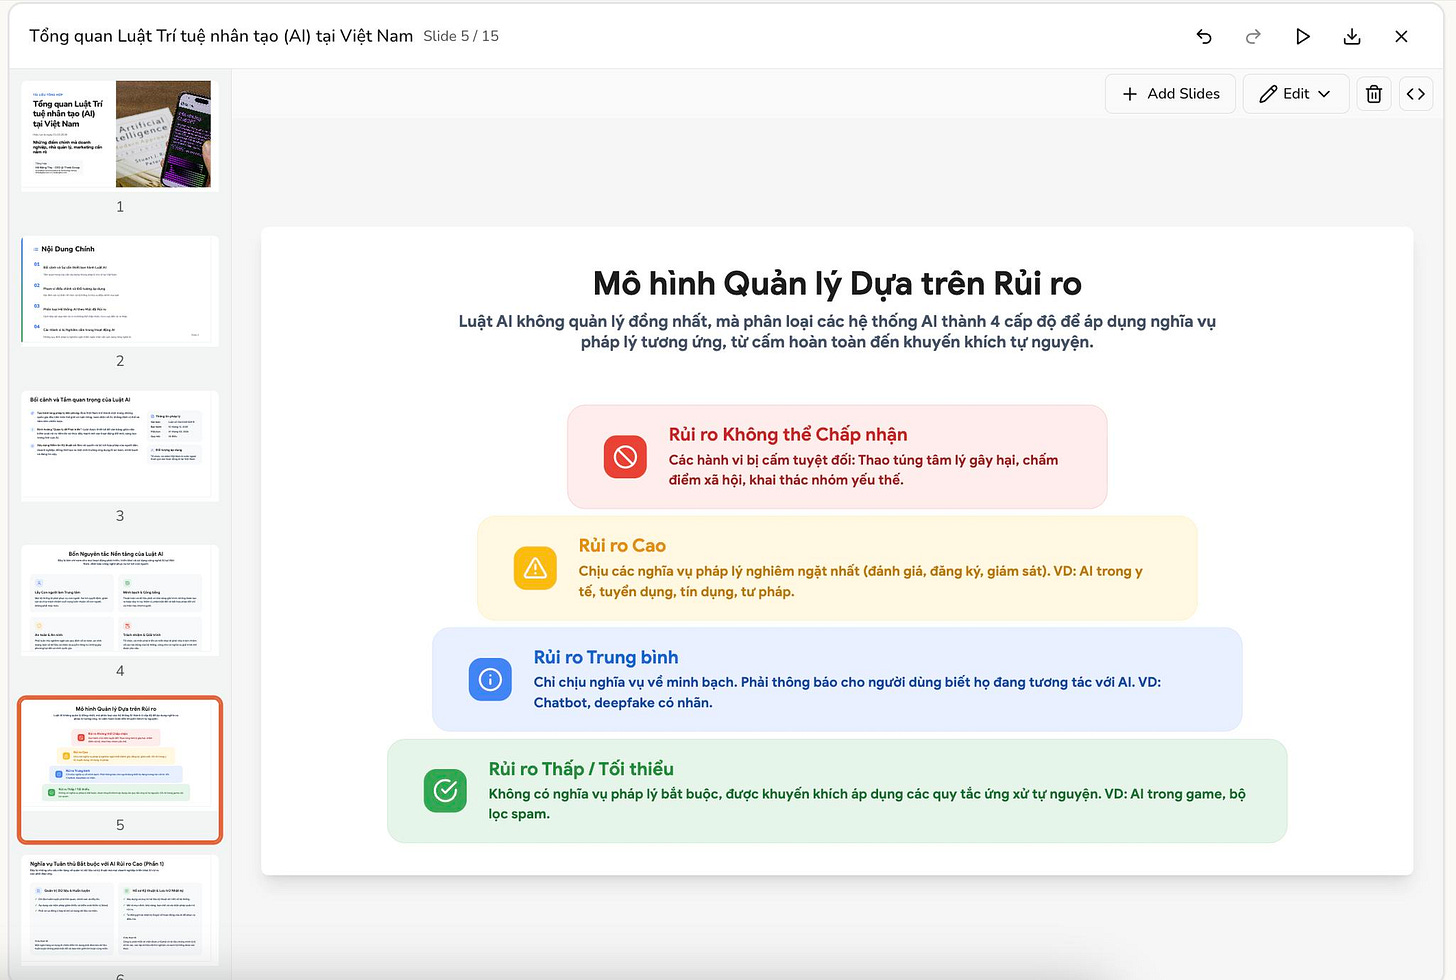
Task: Click the number 1 under first thumbnail
Action: click(x=120, y=207)
